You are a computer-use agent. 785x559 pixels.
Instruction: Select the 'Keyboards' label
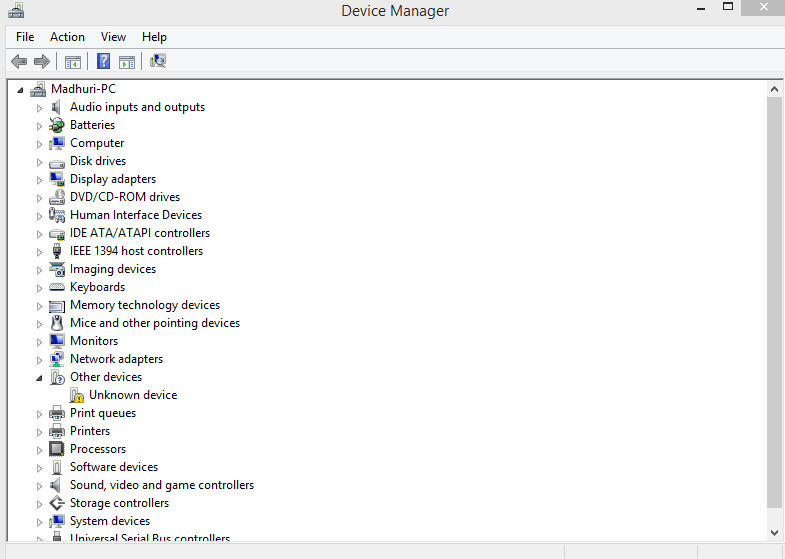pos(98,287)
